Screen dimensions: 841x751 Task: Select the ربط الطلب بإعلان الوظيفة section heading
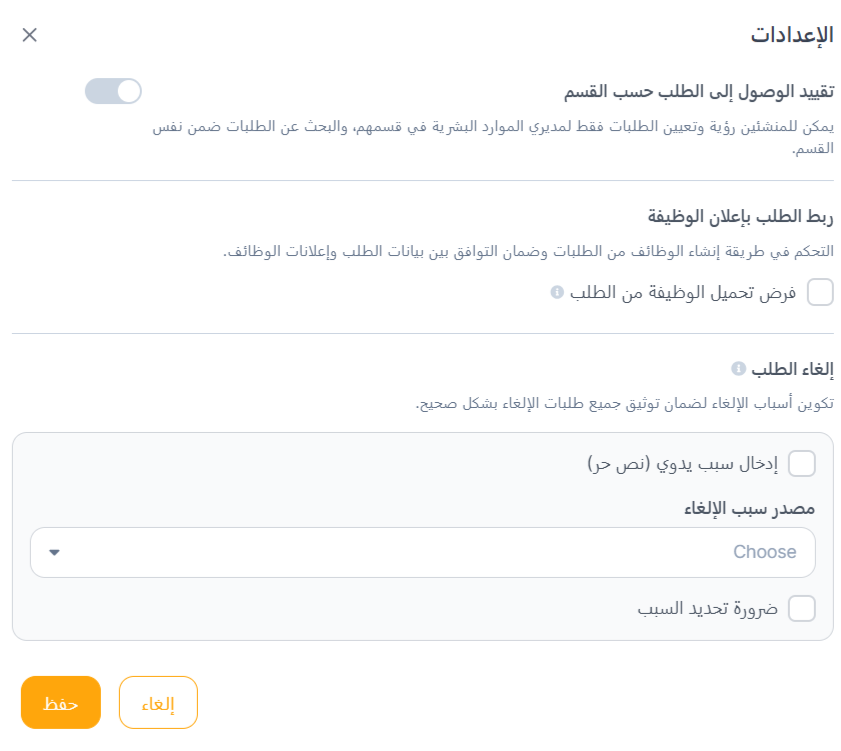pyautogui.click(x=740, y=217)
